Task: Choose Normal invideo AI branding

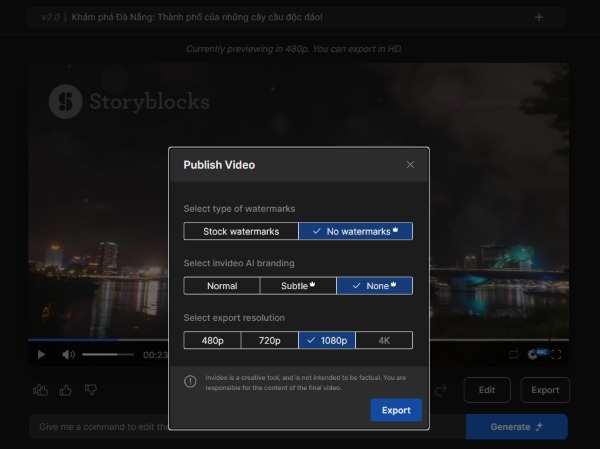Action: pos(222,286)
